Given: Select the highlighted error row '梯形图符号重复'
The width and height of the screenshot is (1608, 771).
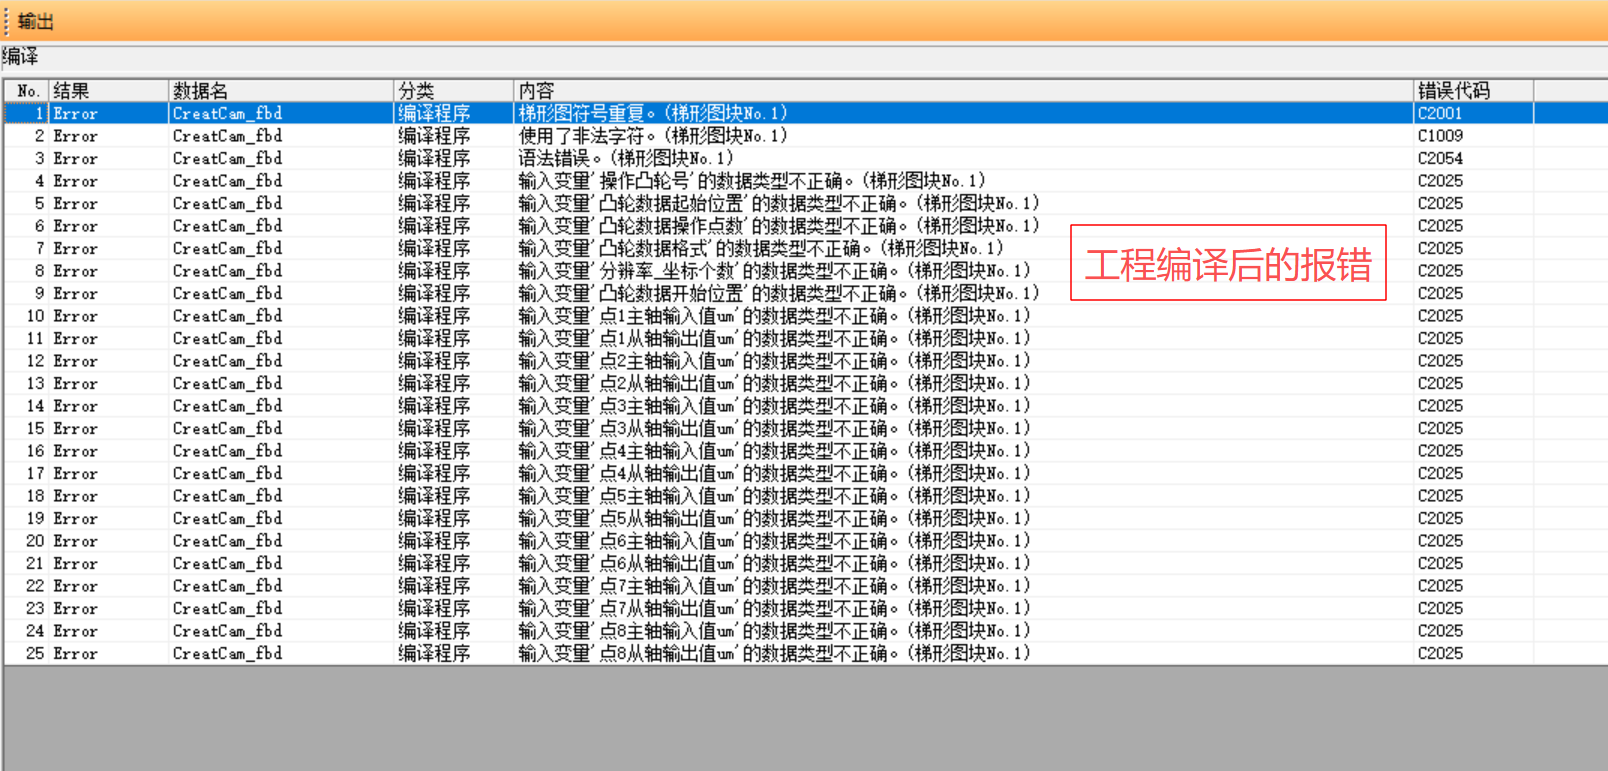Looking at the screenshot, I should pyautogui.click(x=652, y=114).
